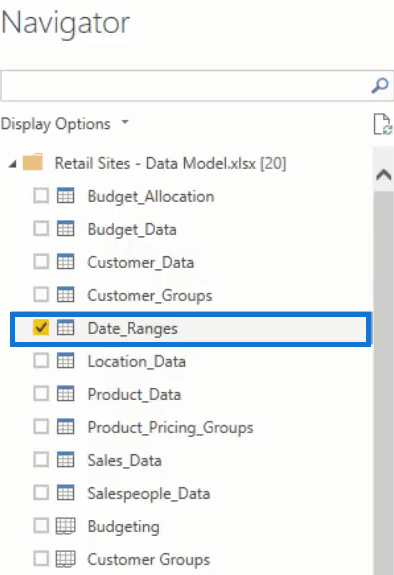Click the search magnifier icon

380,85
